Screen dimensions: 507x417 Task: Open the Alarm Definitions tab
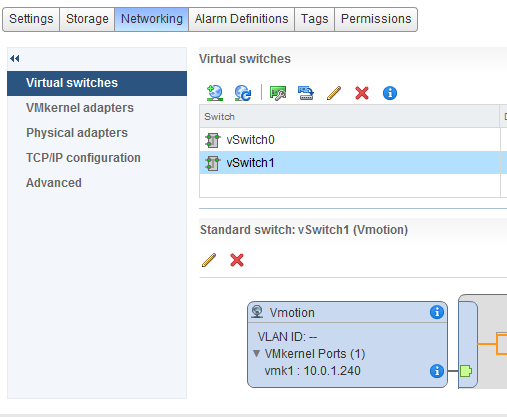click(241, 19)
